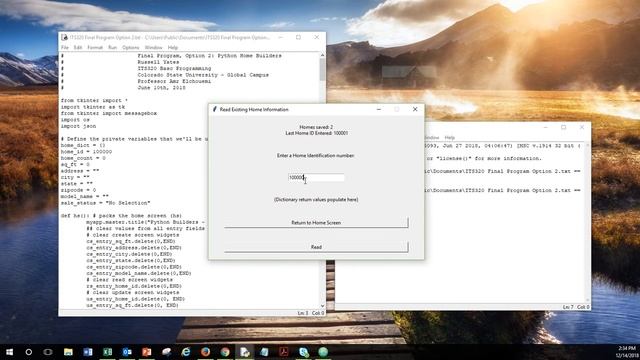Click the editor status bar 'Ln: 3' indicator
The height and width of the screenshot is (360, 640).
(302, 313)
